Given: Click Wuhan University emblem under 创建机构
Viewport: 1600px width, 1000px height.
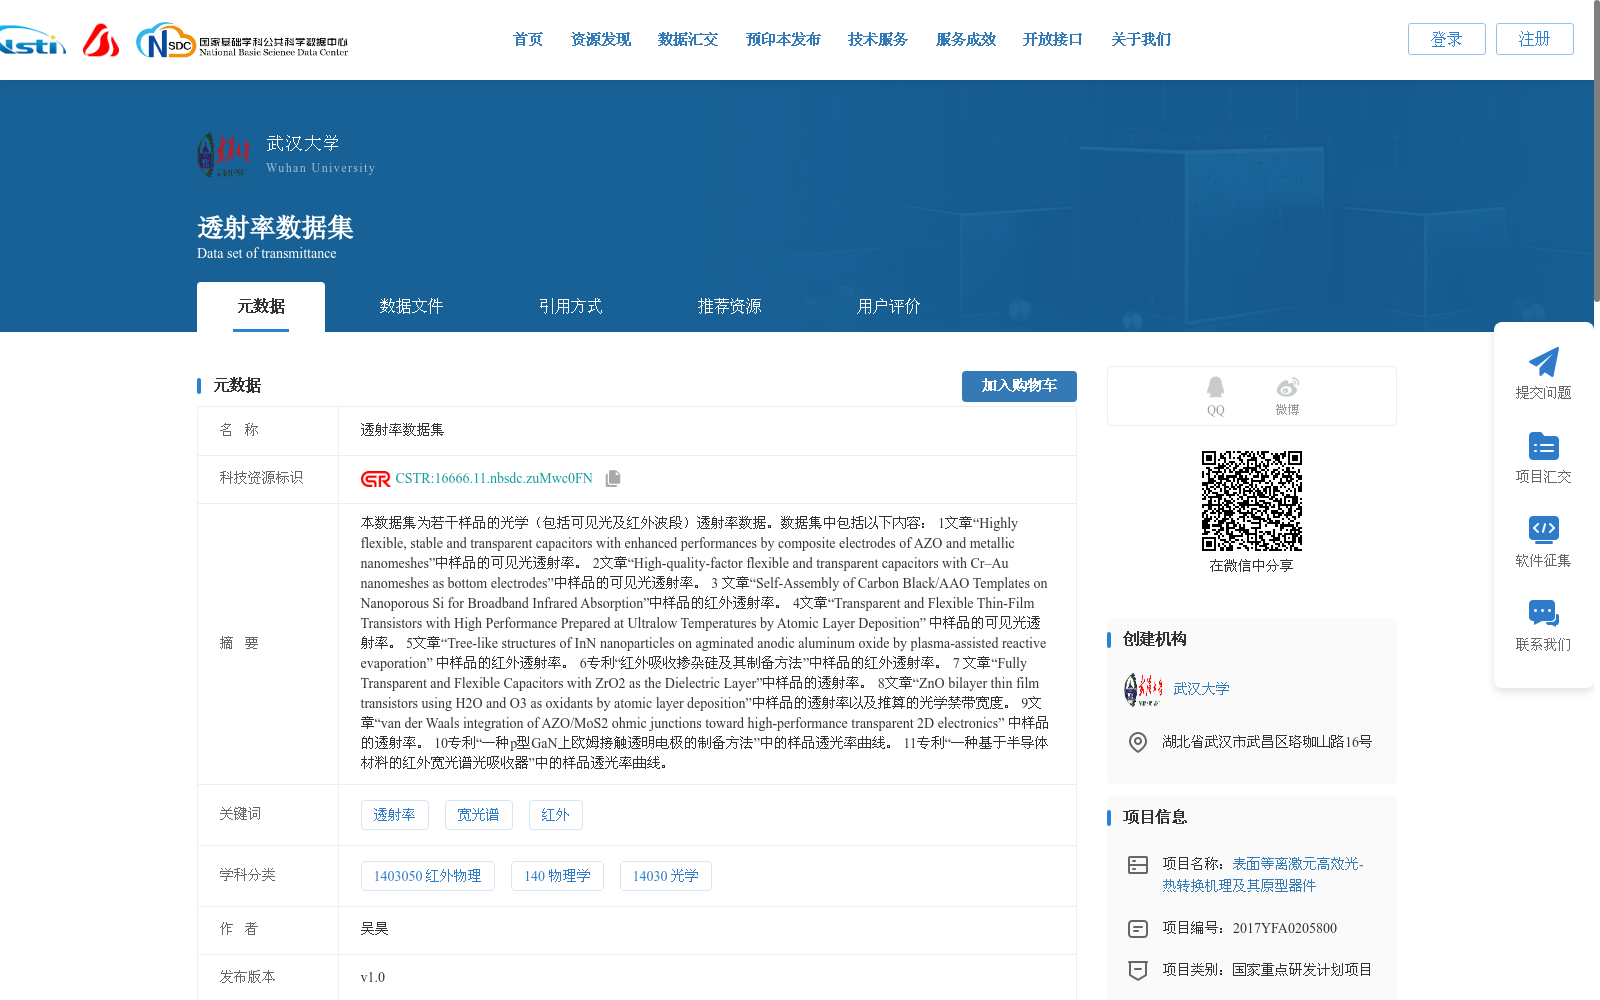Looking at the screenshot, I should pos(1143,689).
